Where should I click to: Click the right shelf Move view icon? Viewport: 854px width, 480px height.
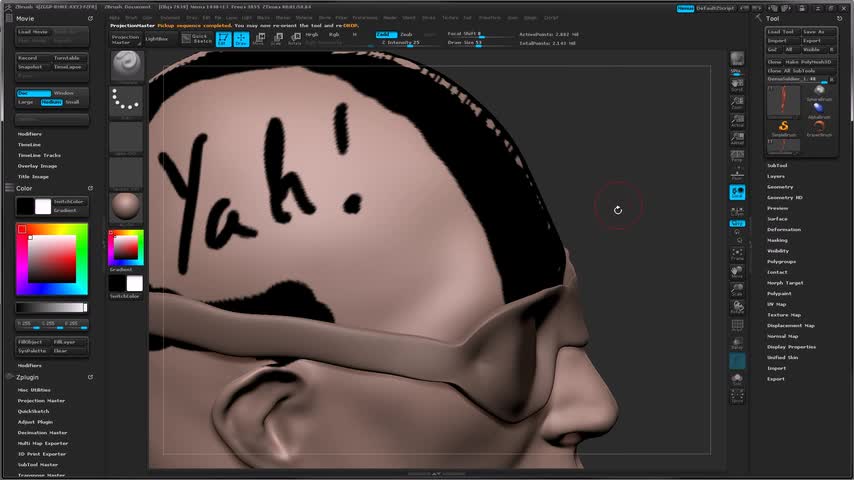[x=737, y=272]
